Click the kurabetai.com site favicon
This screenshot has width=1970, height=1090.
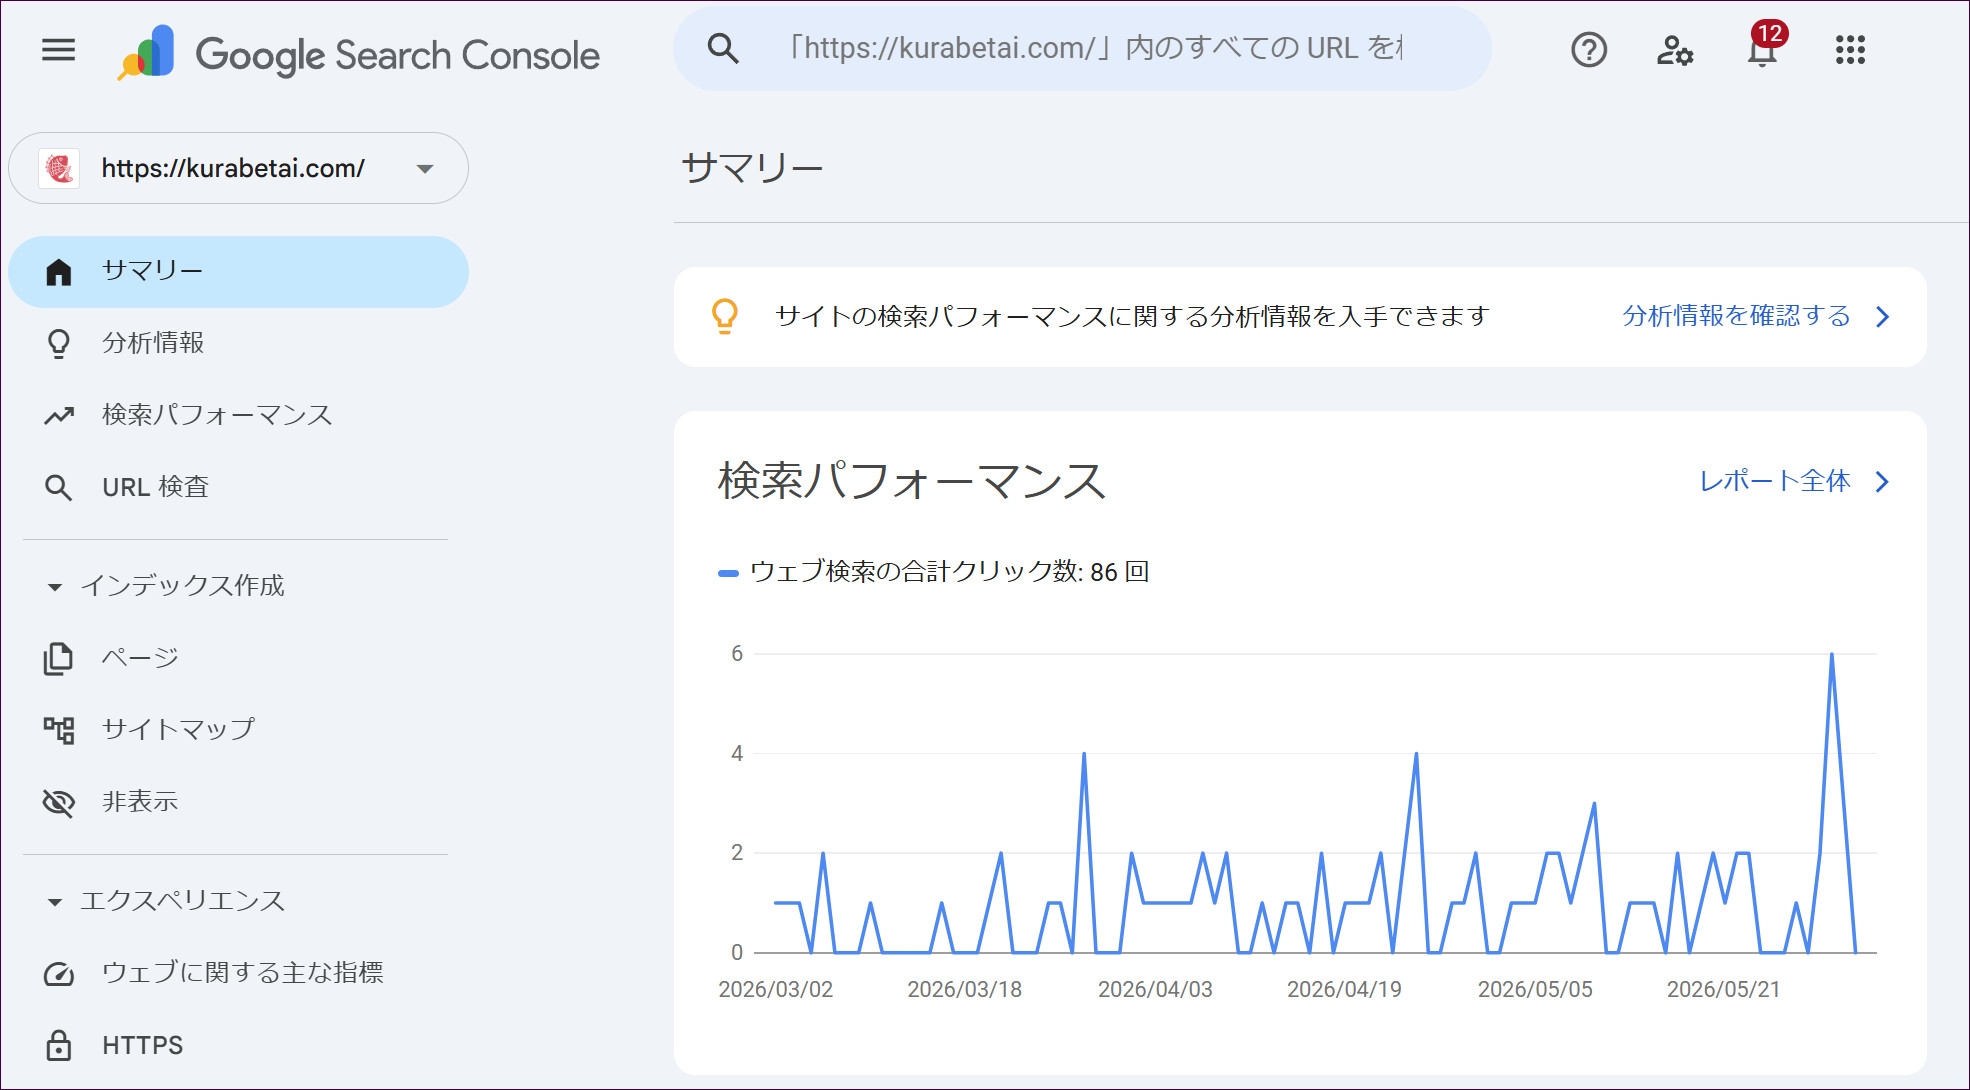(59, 168)
